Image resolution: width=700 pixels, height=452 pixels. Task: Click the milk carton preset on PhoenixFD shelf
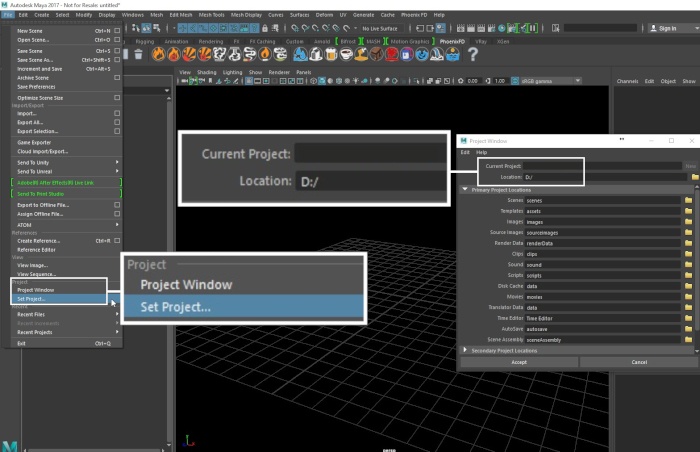(316, 54)
